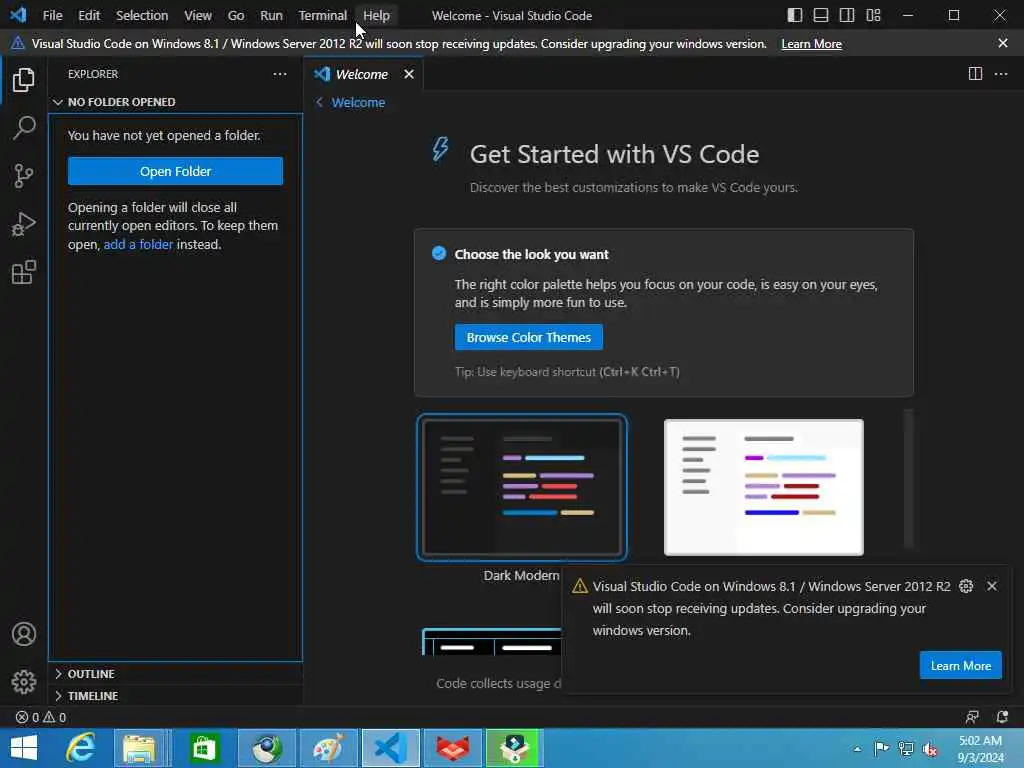This screenshot has height=768, width=1024.
Task: Click the VS Code logo in title bar
Action: (x=18, y=15)
